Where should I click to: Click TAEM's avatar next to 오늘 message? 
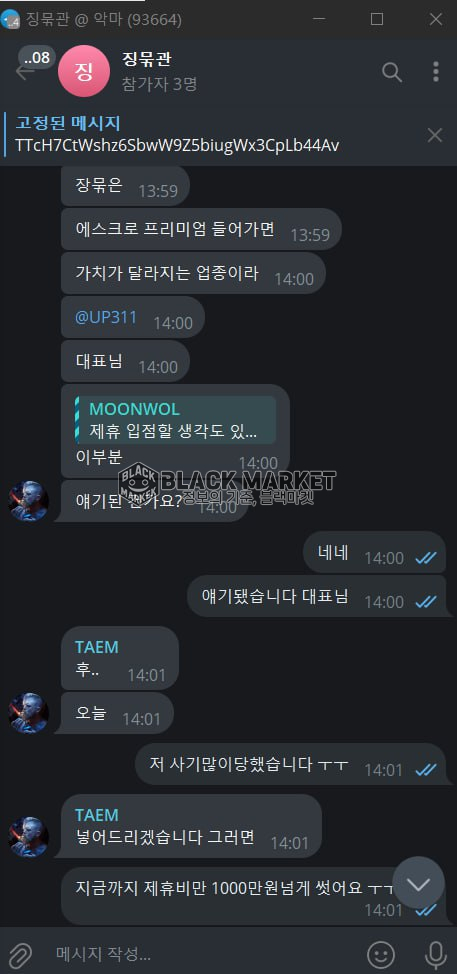pyautogui.click(x=29, y=713)
